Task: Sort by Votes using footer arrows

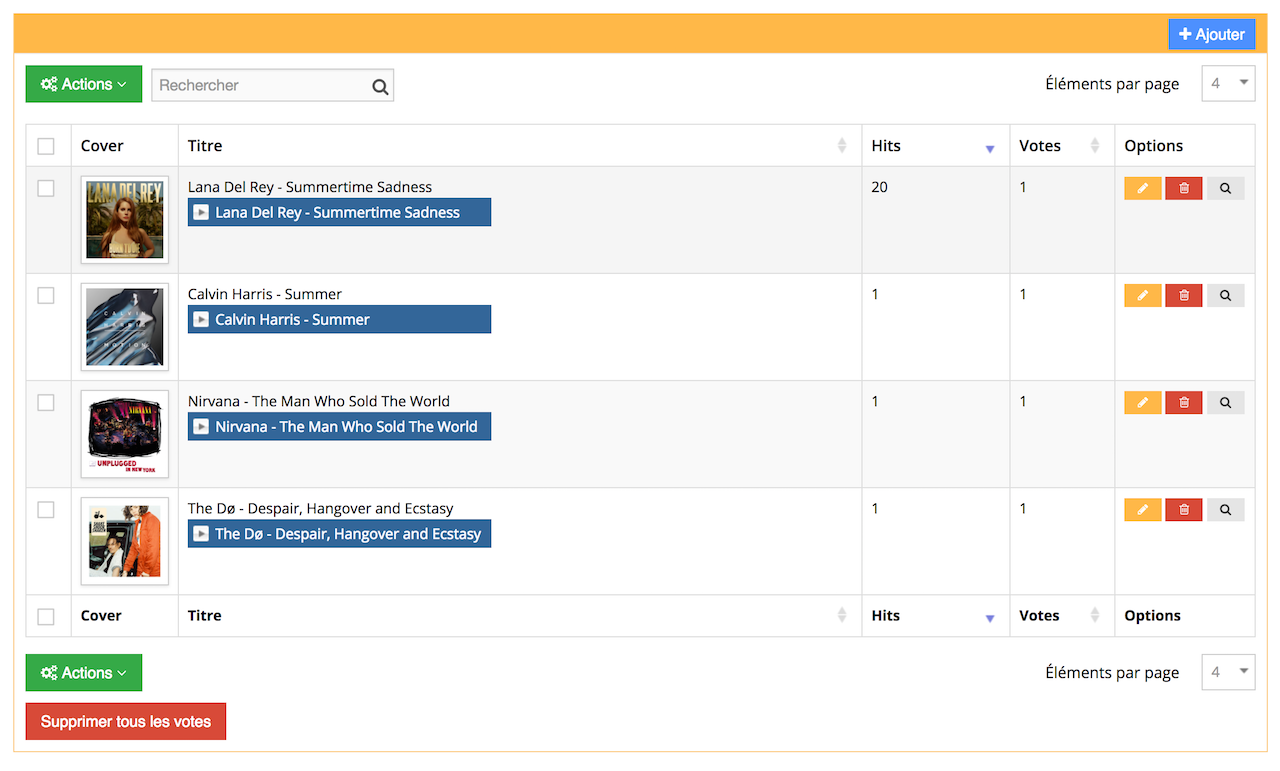Action: [1095, 616]
